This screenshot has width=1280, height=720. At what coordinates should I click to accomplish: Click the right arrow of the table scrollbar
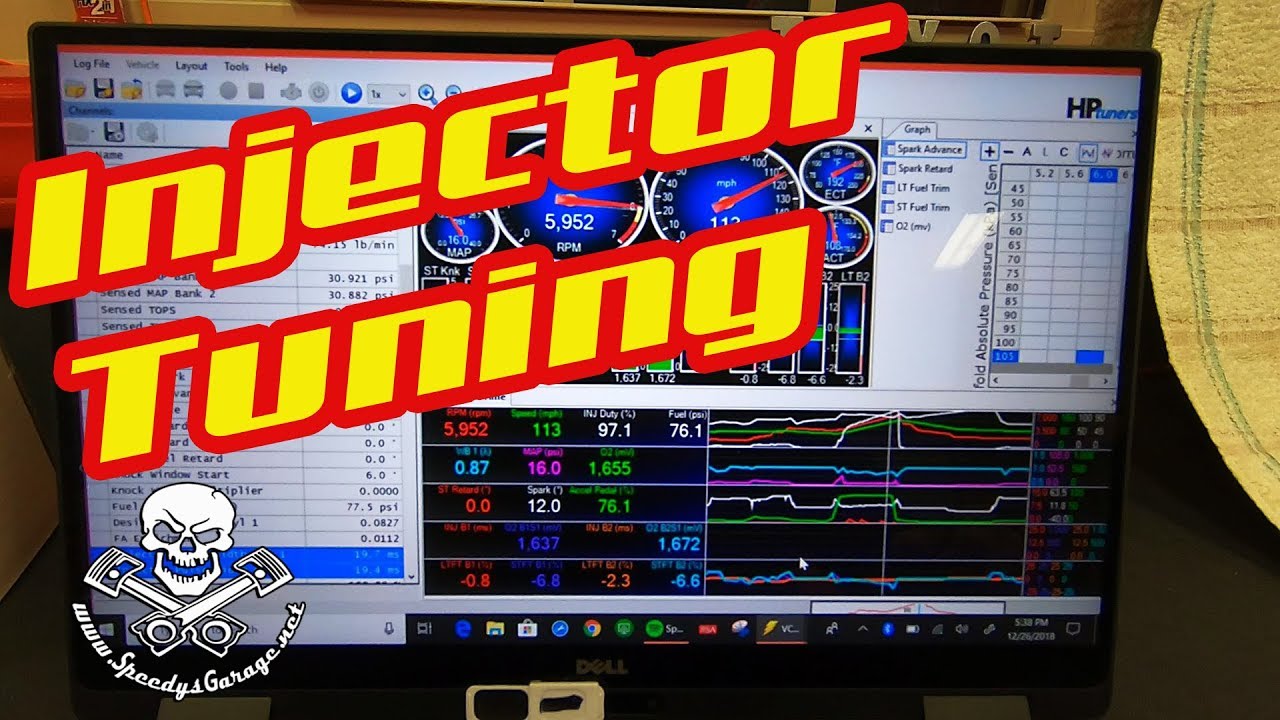tap(1106, 381)
